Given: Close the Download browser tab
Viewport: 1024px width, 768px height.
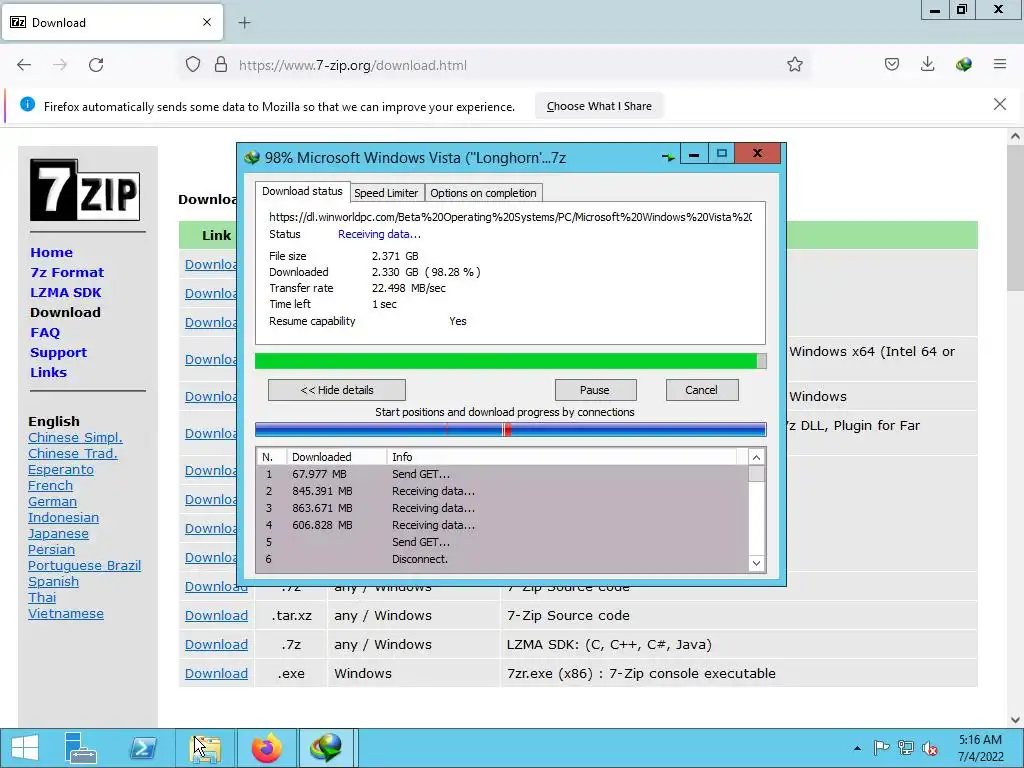Looking at the screenshot, I should pyautogui.click(x=207, y=22).
